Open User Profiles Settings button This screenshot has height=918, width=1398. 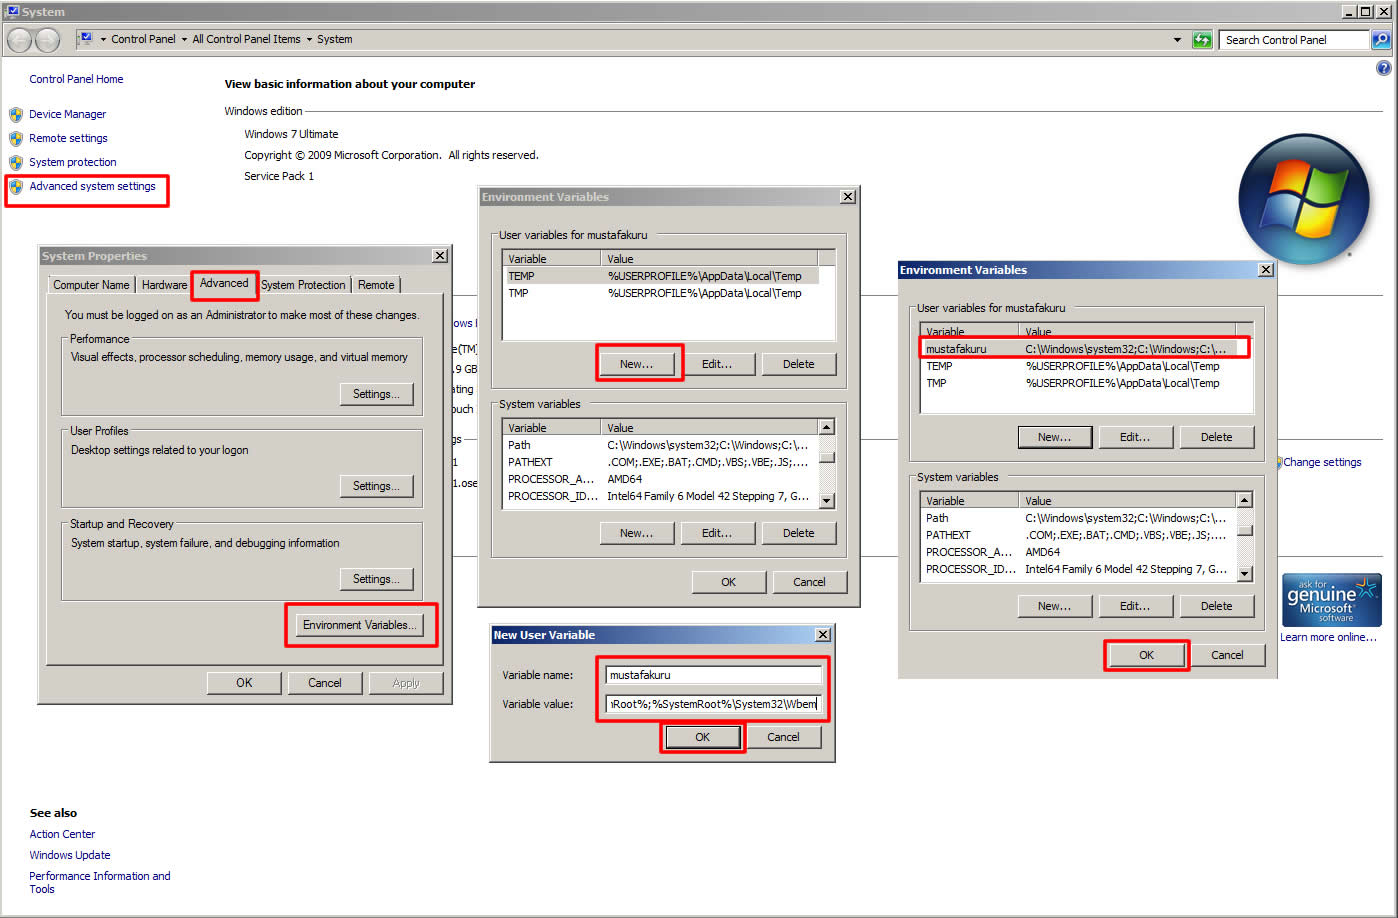[x=376, y=486]
